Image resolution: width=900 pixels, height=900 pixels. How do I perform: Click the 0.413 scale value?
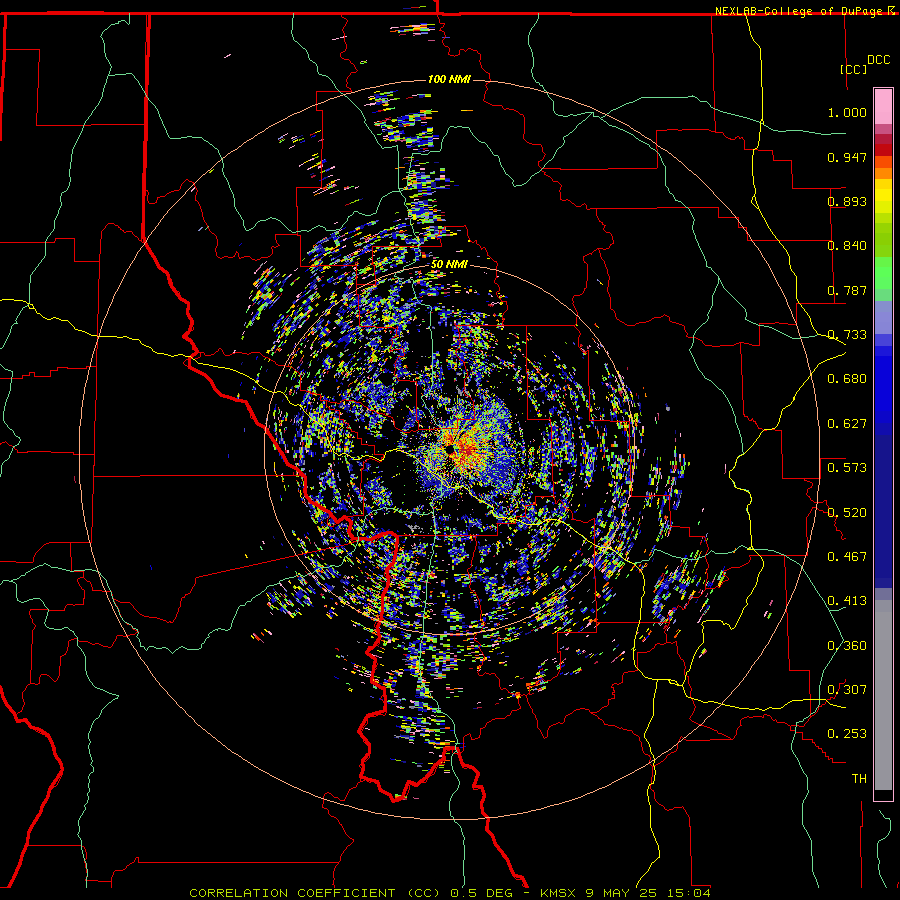pos(847,601)
